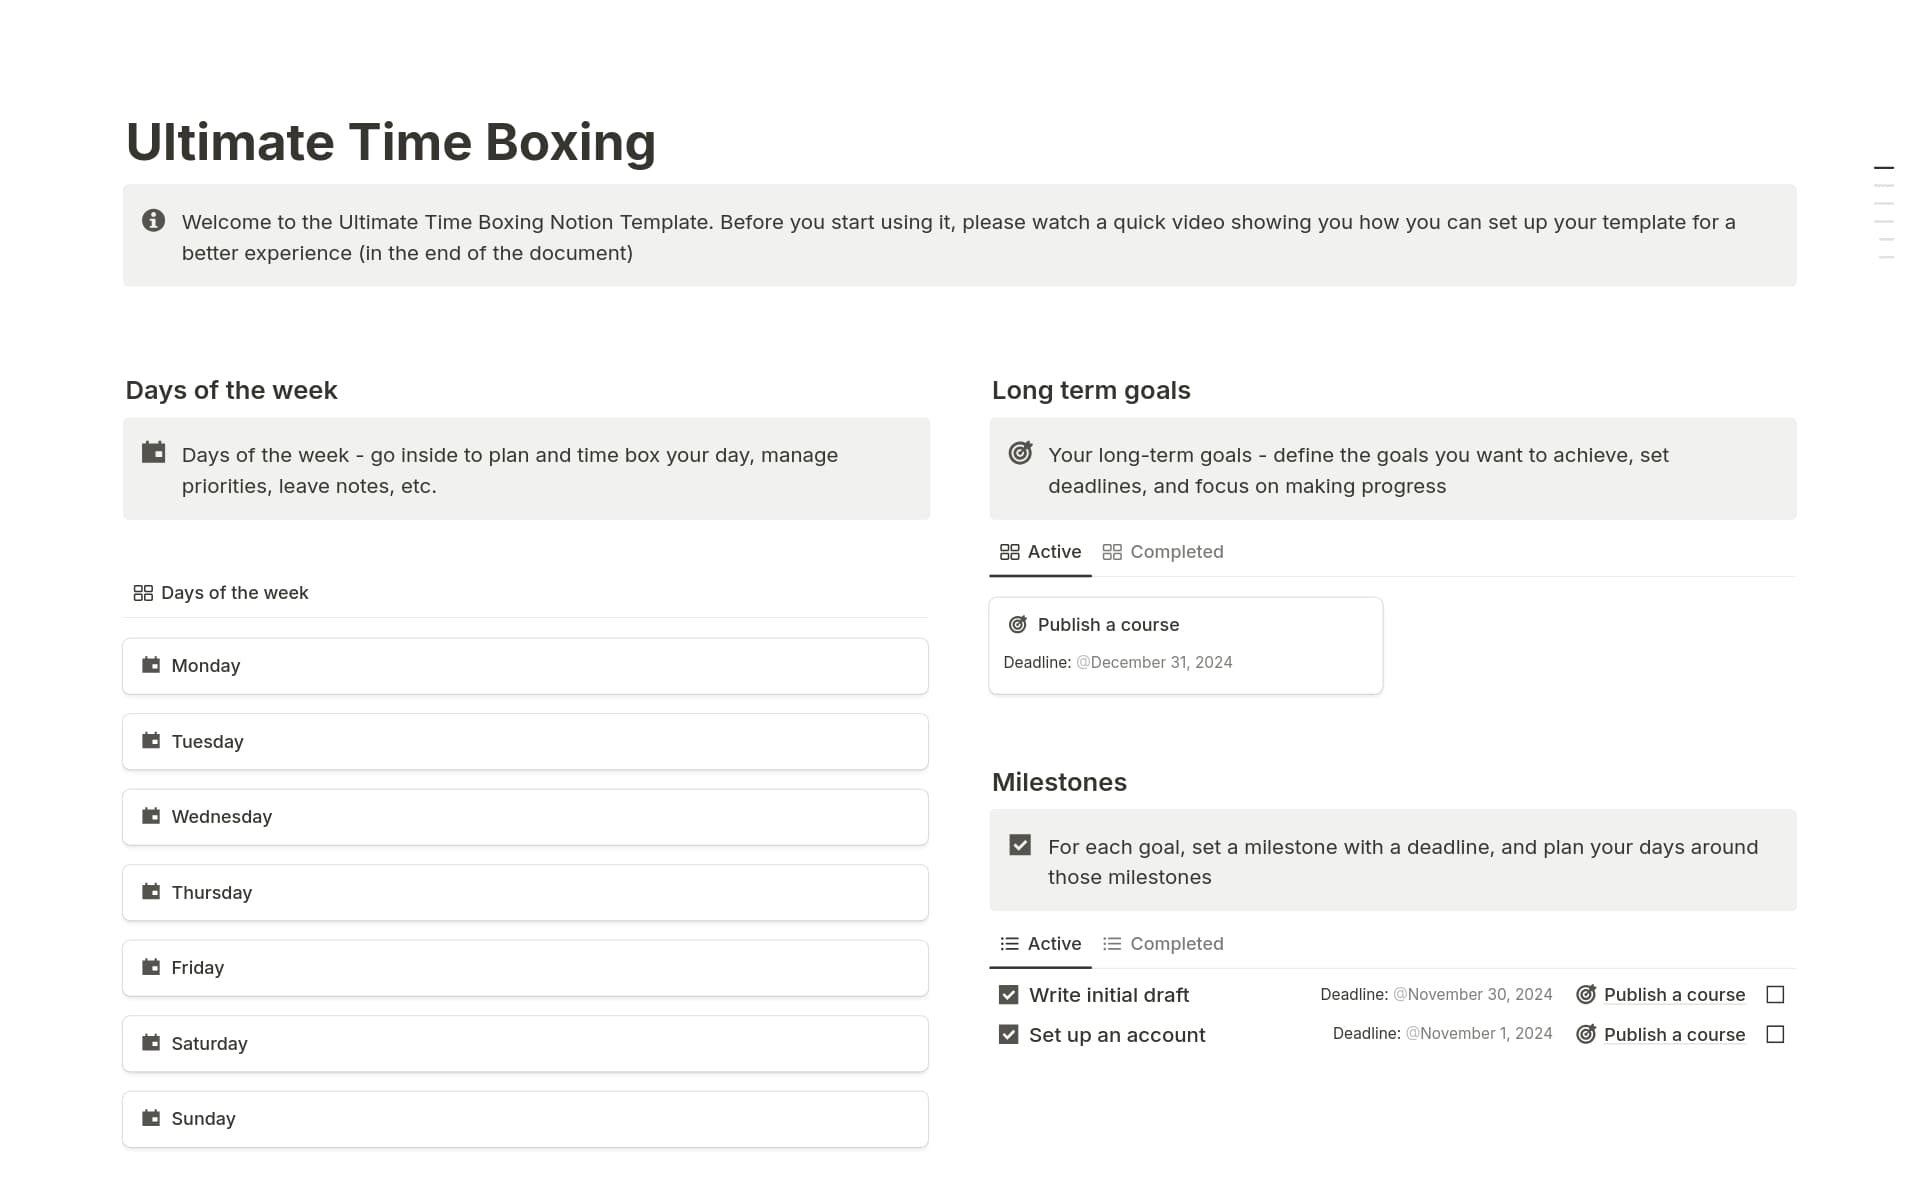Click the Ultimate Time Boxing page title
Screen dimensions: 1920x1199
coord(391,142)
